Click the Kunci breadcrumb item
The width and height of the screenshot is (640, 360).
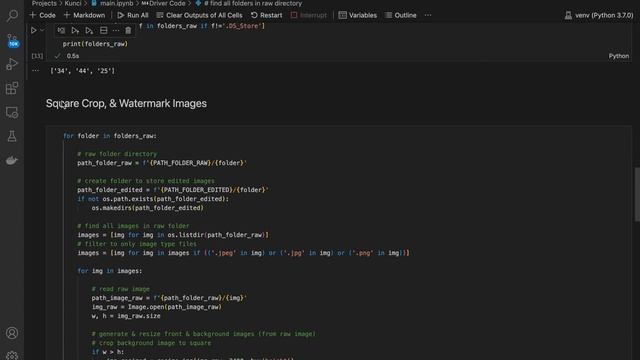click(x=73, y=3)
